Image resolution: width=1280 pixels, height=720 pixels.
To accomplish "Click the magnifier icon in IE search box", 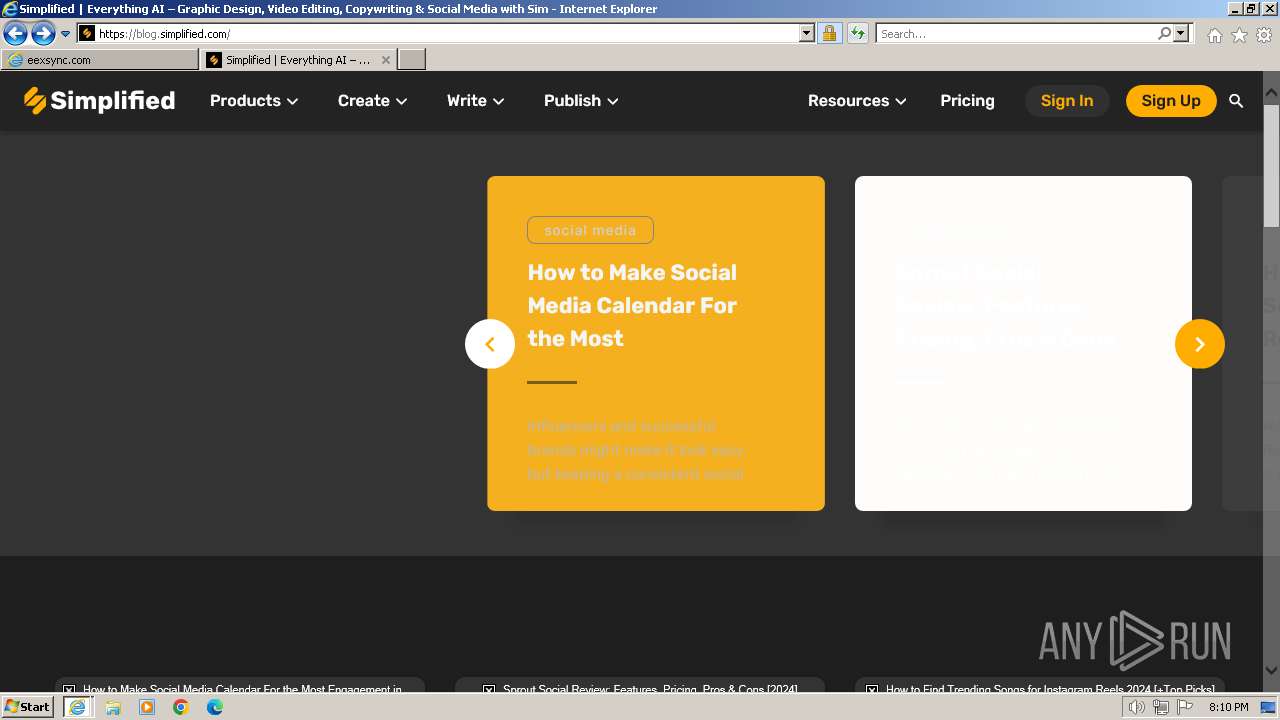I will [1164, 33].
